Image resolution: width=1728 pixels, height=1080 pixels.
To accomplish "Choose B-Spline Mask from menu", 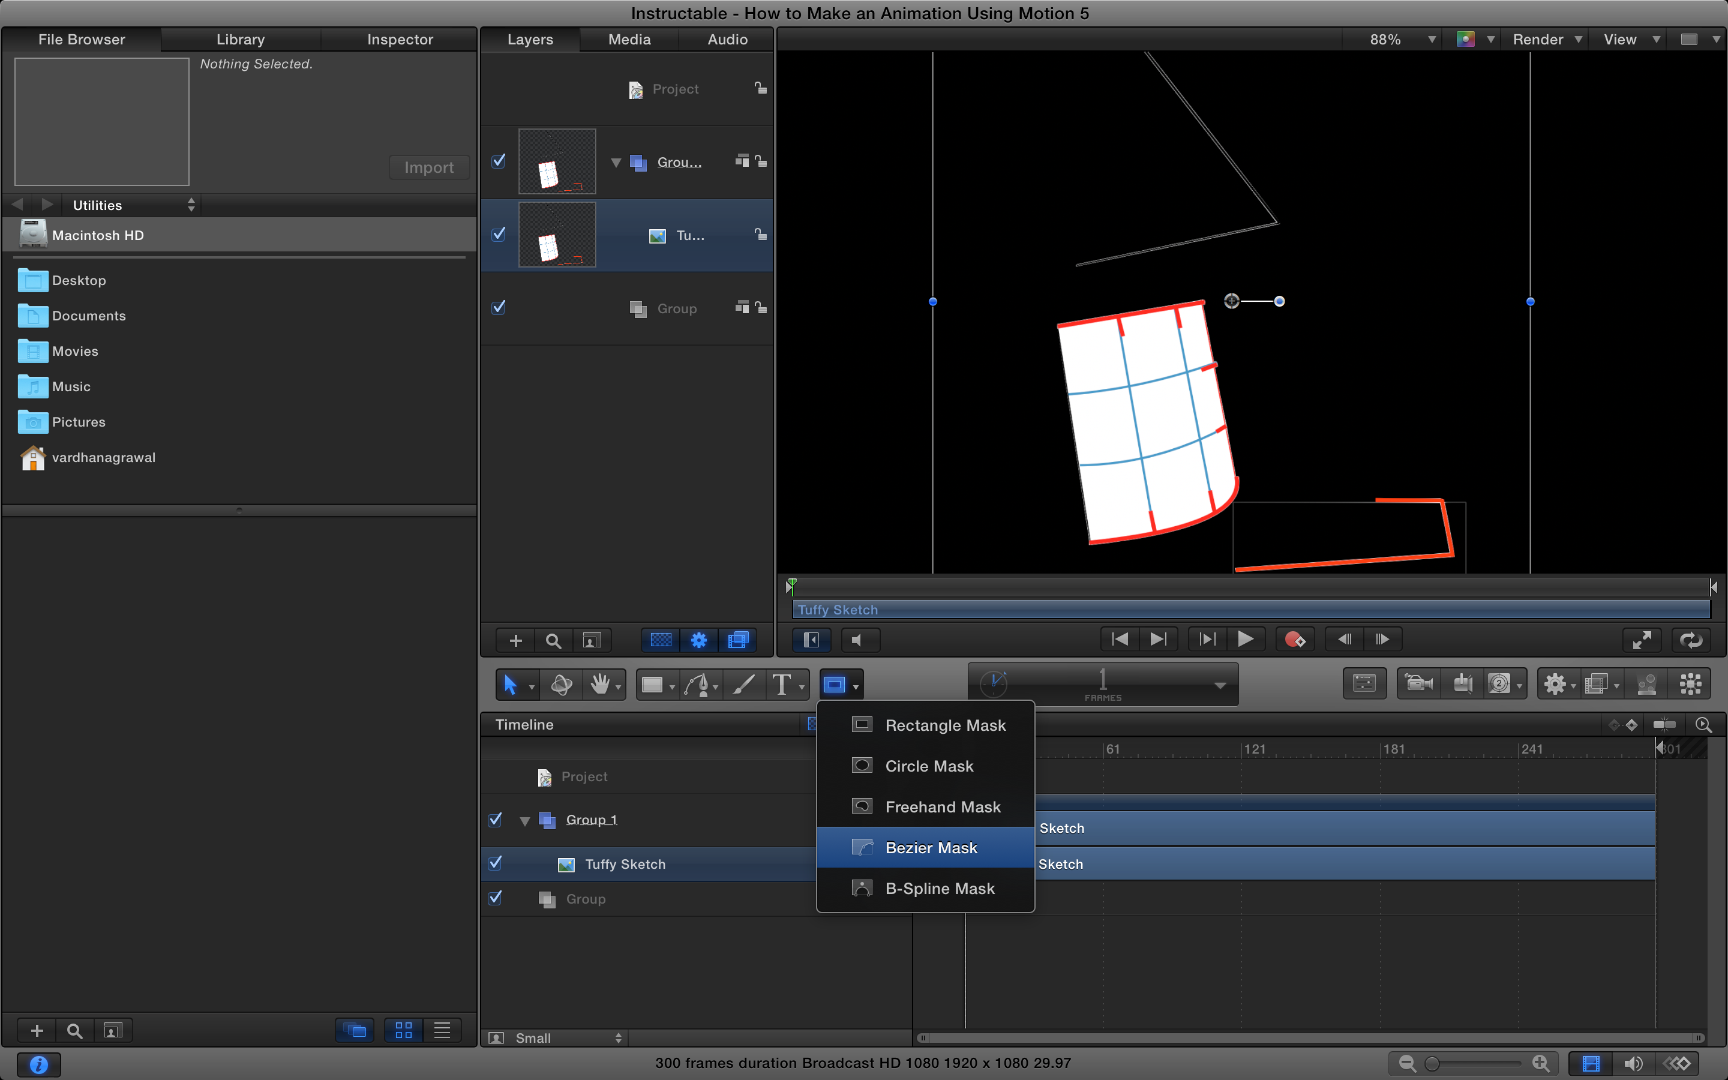I will [x=926, y=889].
